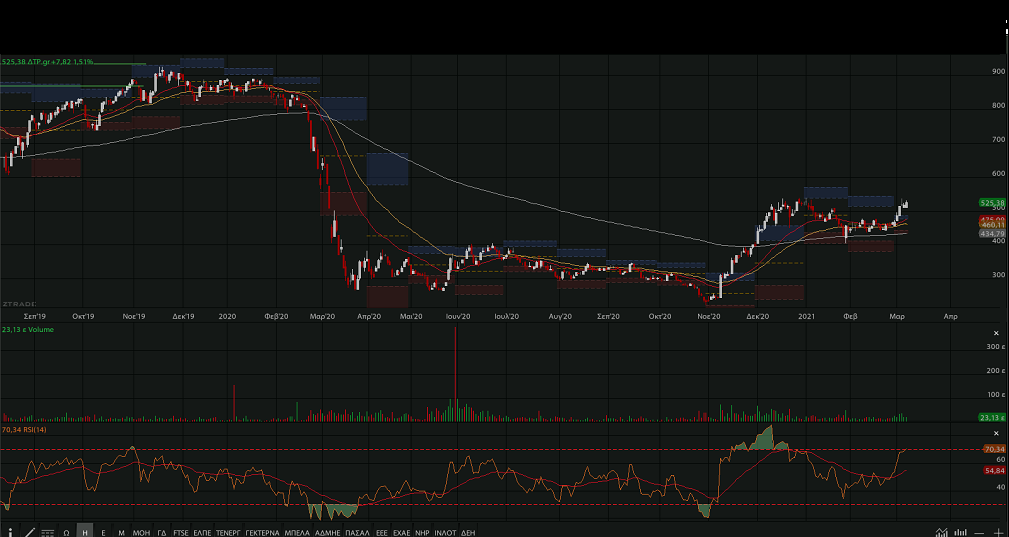
Task: Open the table grid view icon
Action: 47,532
